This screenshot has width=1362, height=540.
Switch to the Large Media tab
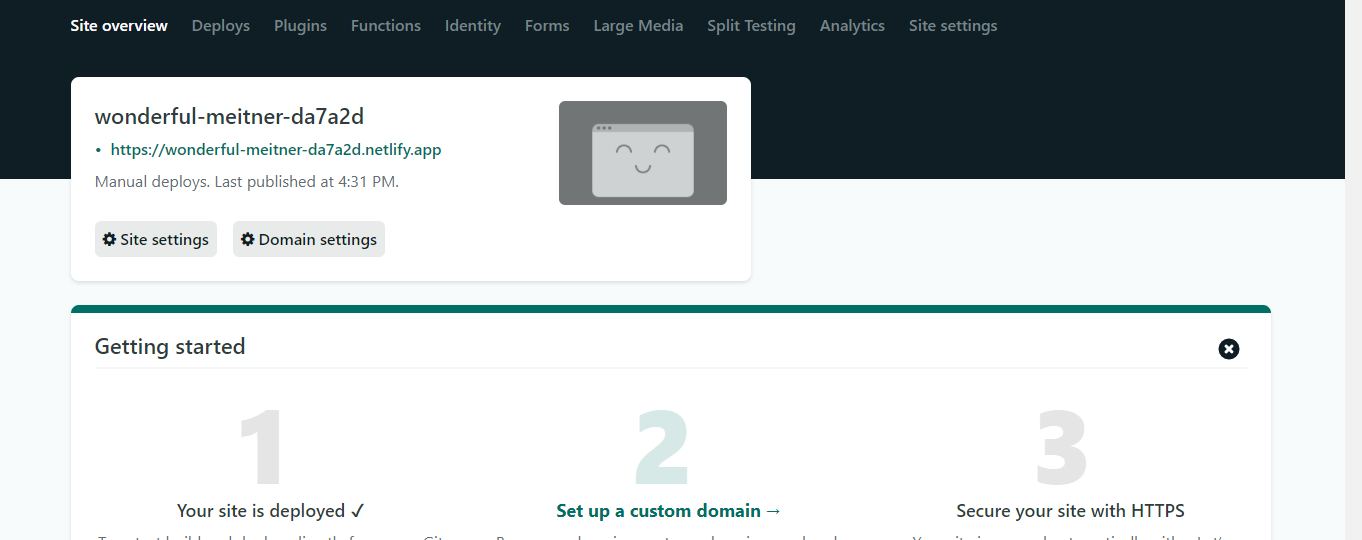638,26
